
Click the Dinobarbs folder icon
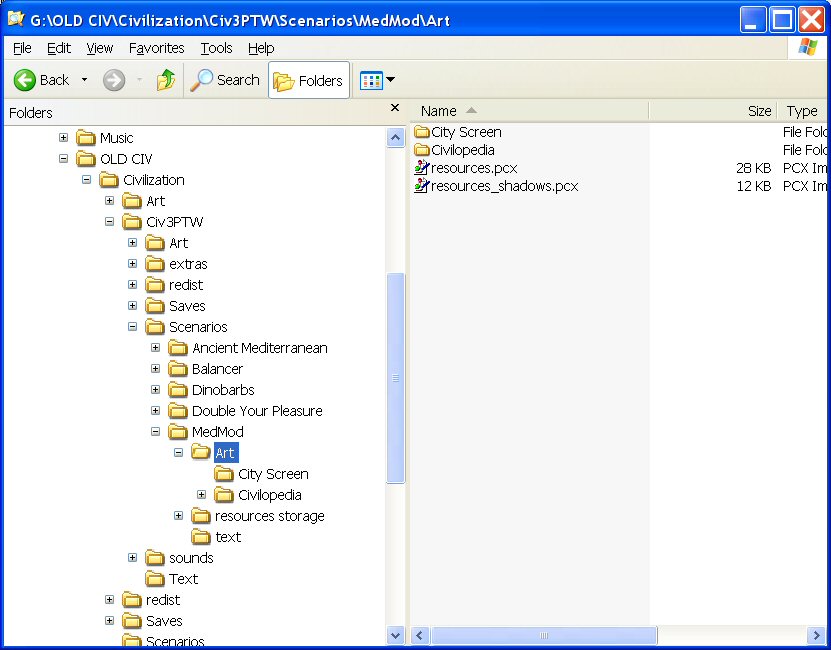pos(178,390)
